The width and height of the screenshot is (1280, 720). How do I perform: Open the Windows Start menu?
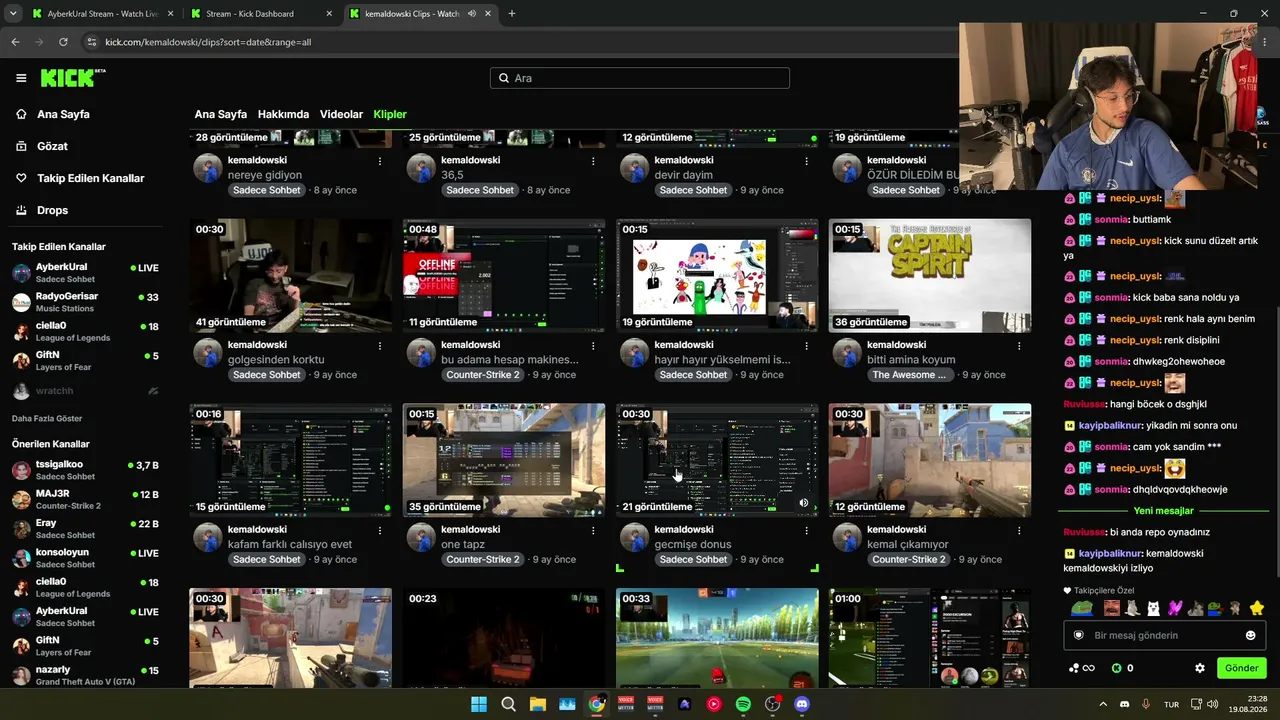click(479, 704)
